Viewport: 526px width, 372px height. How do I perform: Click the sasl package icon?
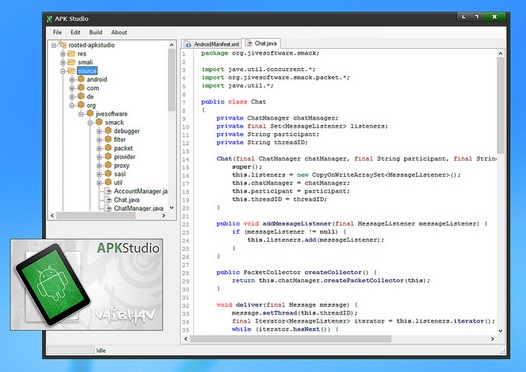tap(108, 173)
